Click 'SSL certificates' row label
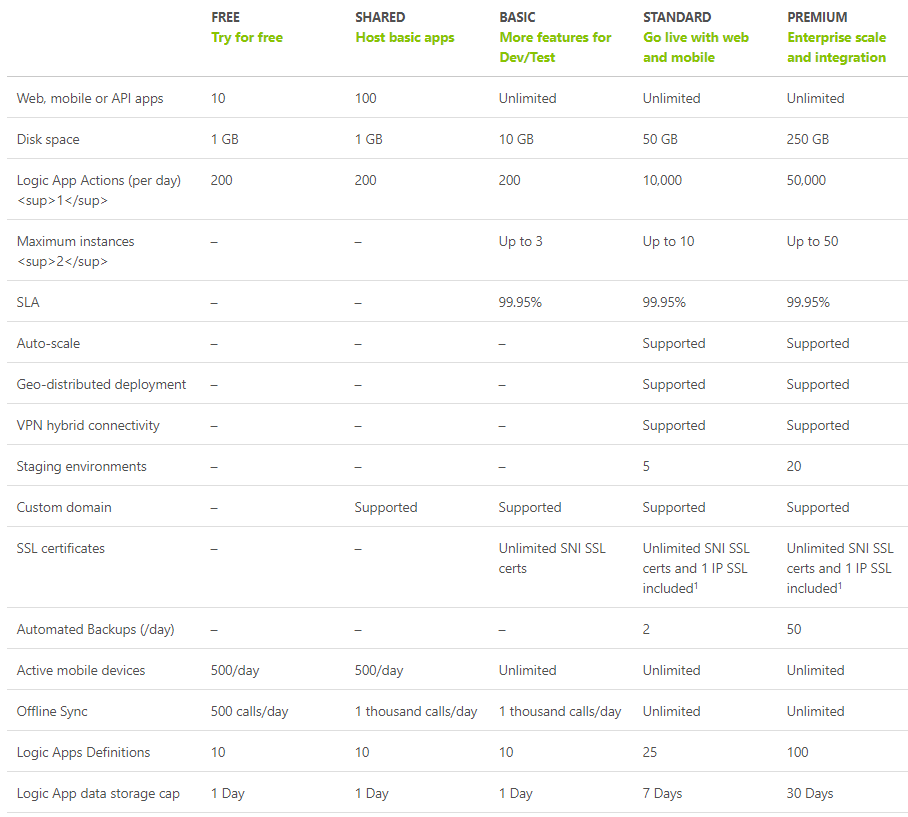The width and height of the screenshot is (908, 817). click(61, 548)
